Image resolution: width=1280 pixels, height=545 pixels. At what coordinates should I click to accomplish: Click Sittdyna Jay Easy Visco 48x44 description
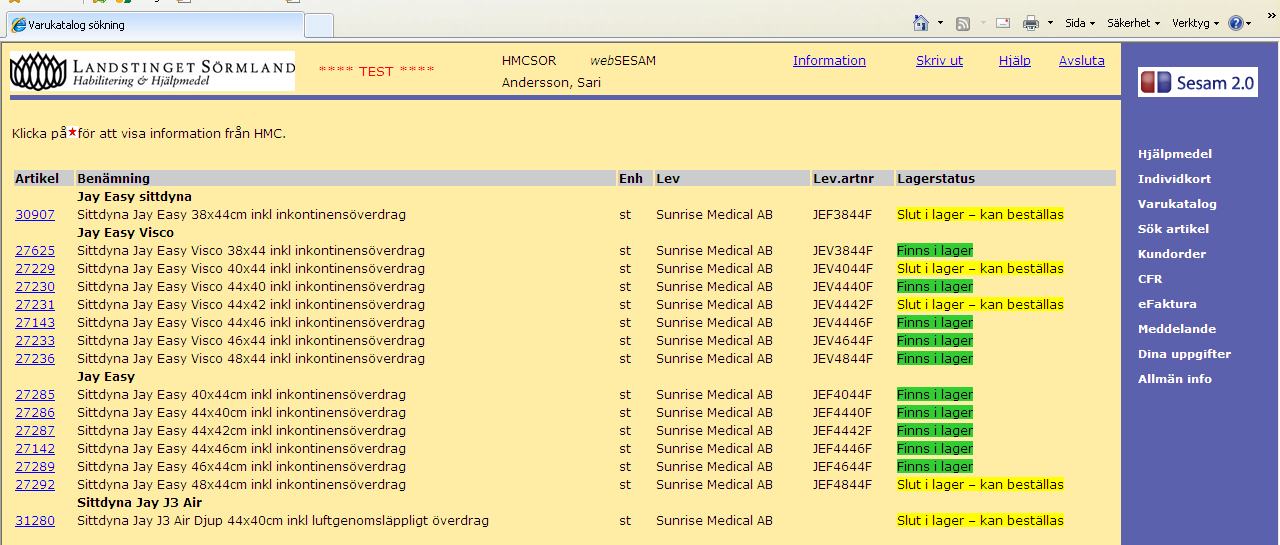(251, 359)
